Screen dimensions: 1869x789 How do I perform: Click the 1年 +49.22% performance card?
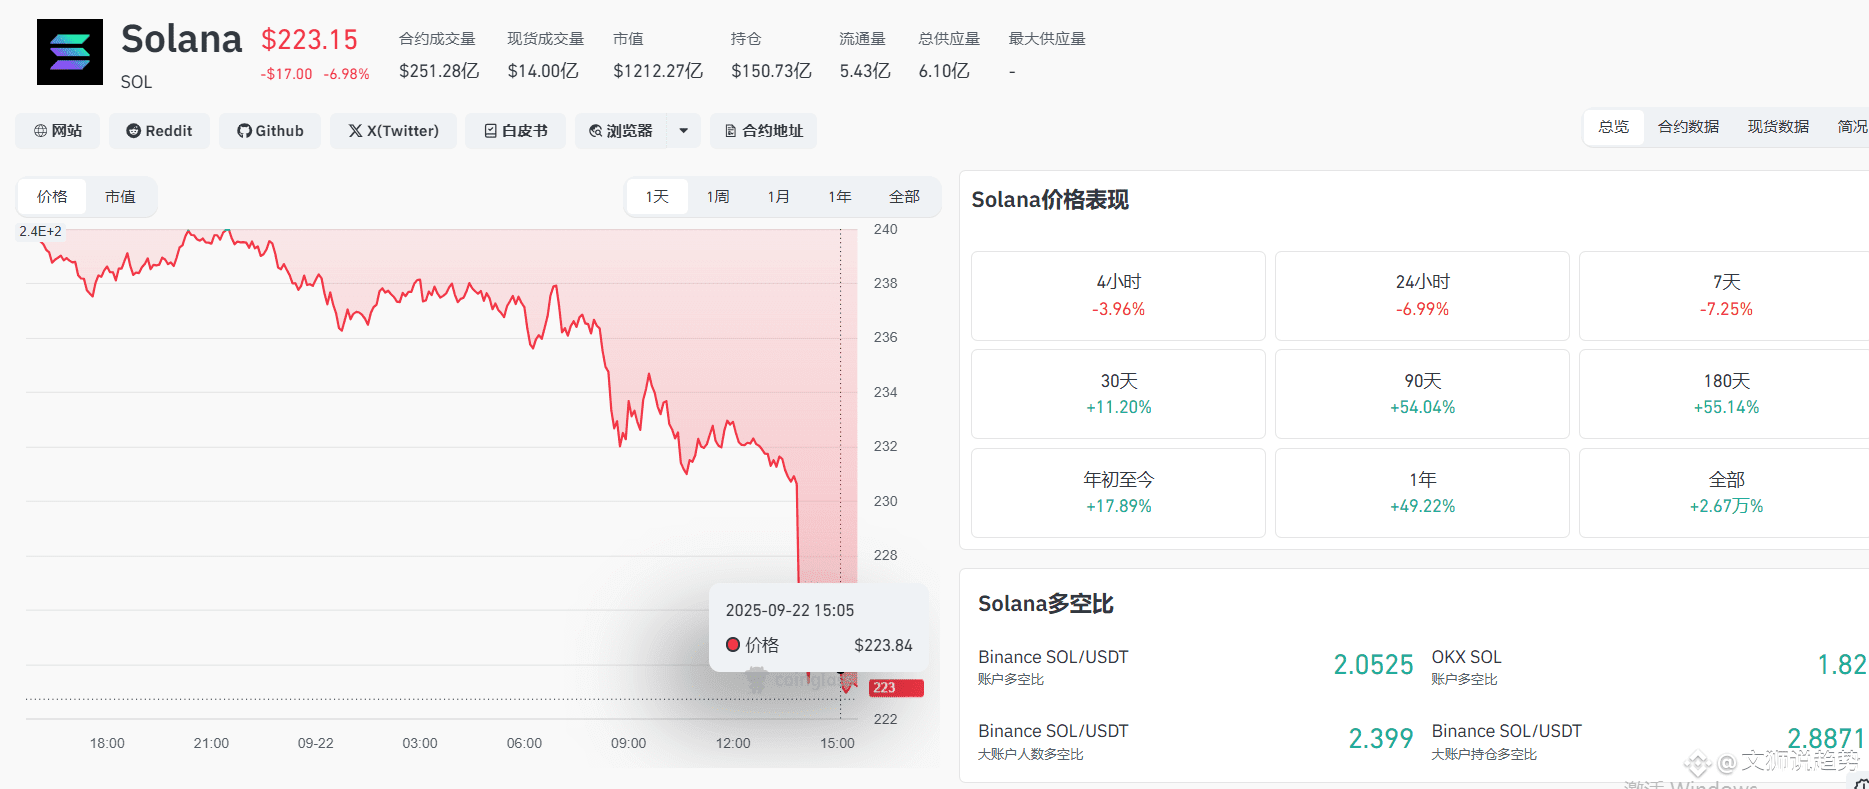[x=1422, y=493]
